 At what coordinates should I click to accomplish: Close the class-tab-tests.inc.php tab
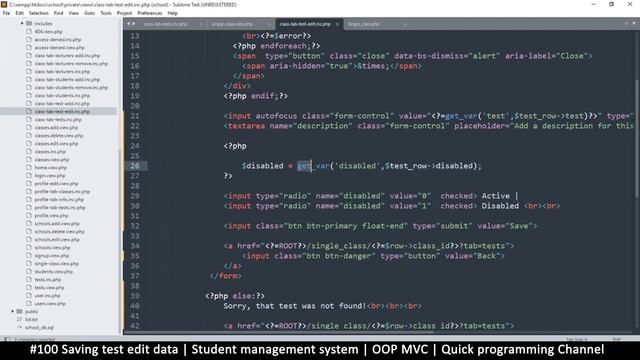[x=201, y=24]
